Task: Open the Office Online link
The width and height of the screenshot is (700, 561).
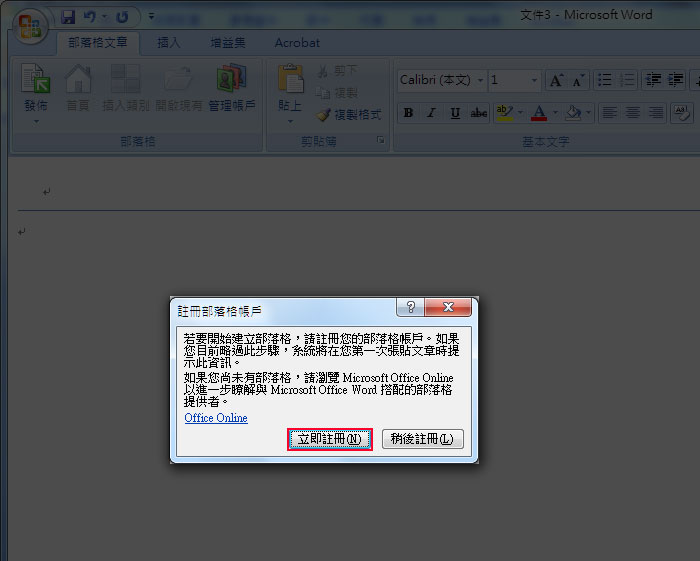Action: [216, 418]
